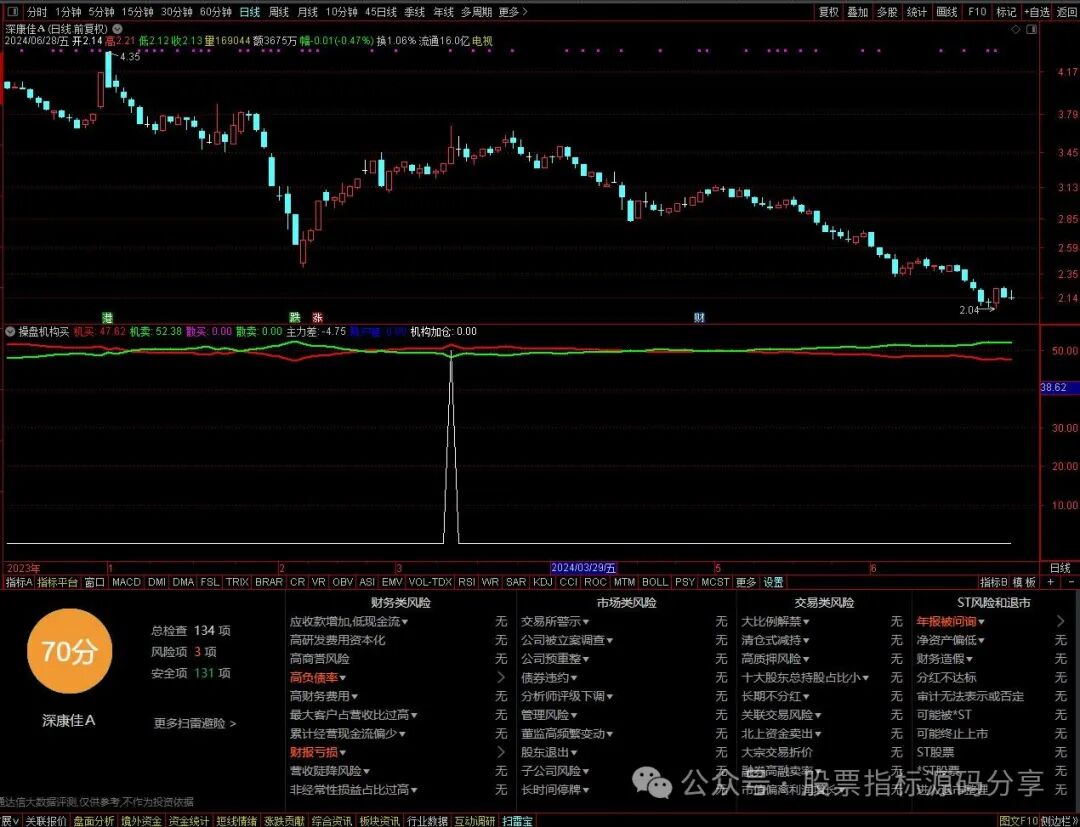Viewport: 1080px width, 827px height.
Task: Apply the KDJ indicator
Action: point(543,582)
